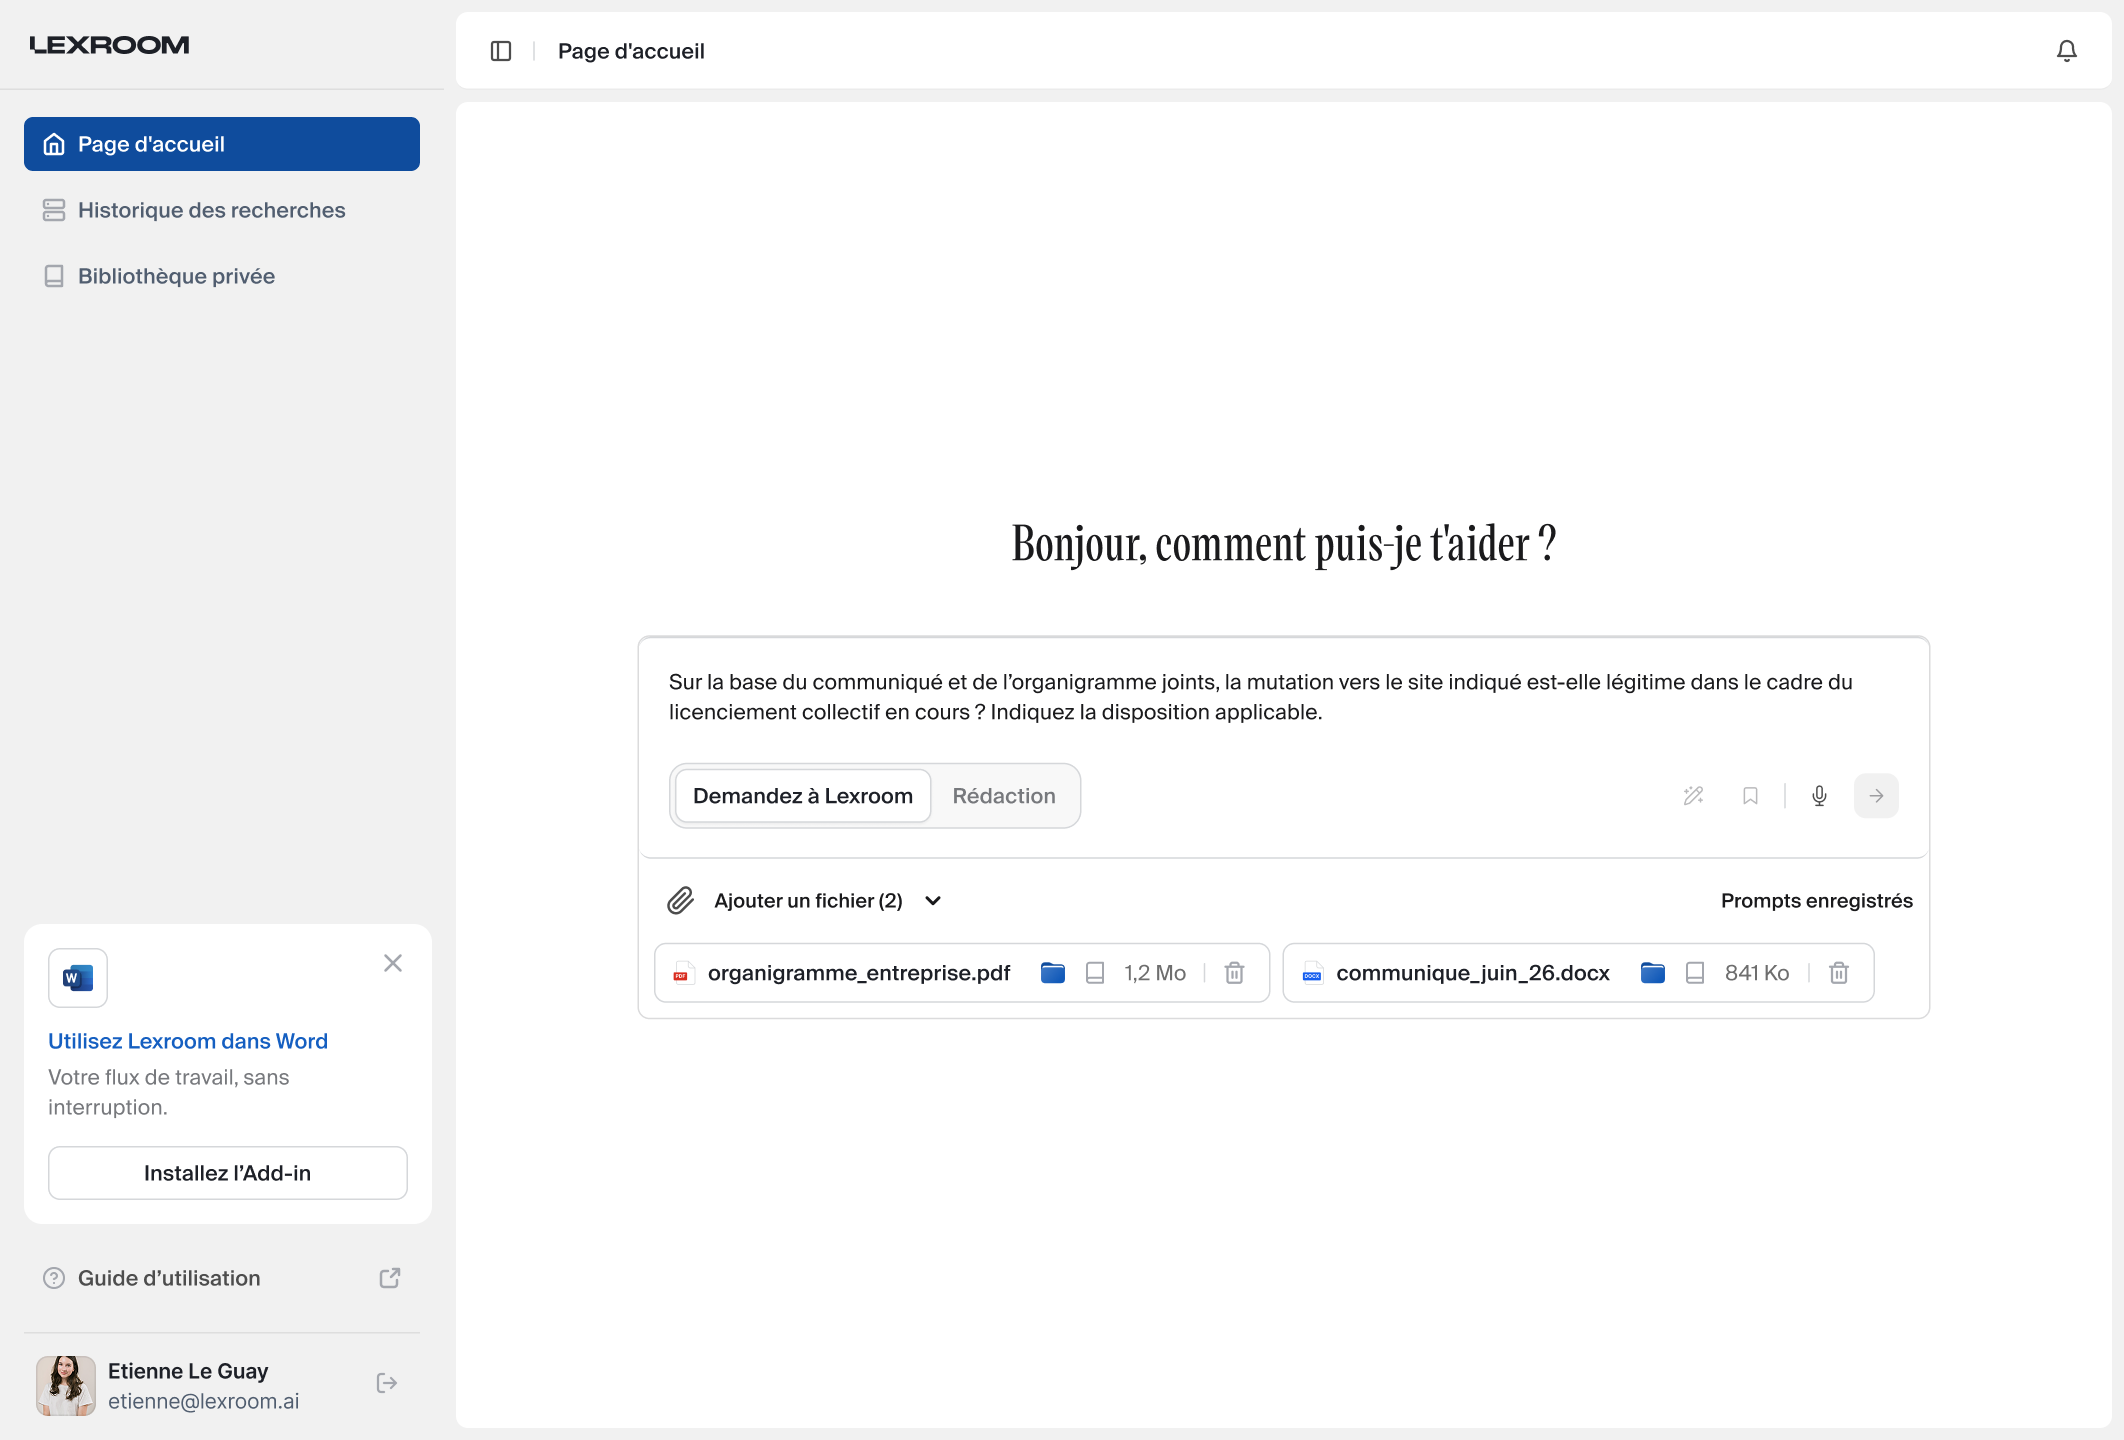The height and width of the screenshot is (1440, 2124).
Task: Close the Word add-in promo card
Action: (393, 963)
